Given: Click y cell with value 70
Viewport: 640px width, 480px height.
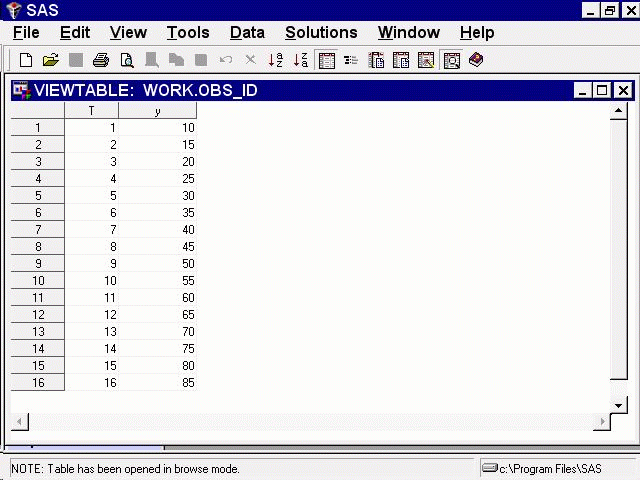Looking at the screenshot, I should pyautogui.click(x=158, y=331).
